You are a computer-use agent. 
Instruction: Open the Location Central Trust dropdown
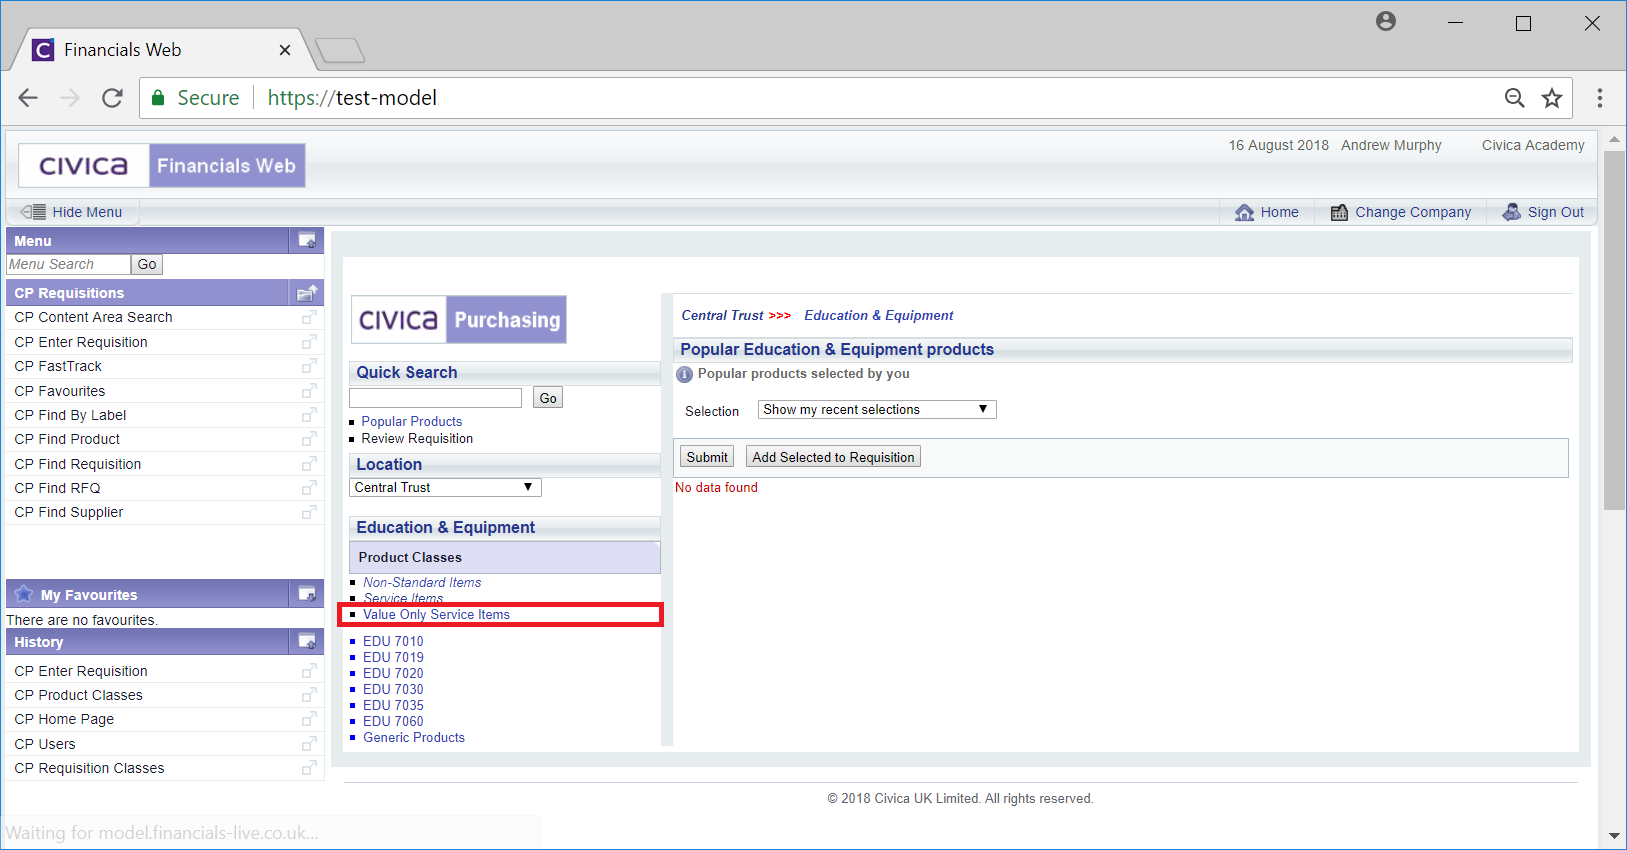pyautogui.click(x=445, y=487)
